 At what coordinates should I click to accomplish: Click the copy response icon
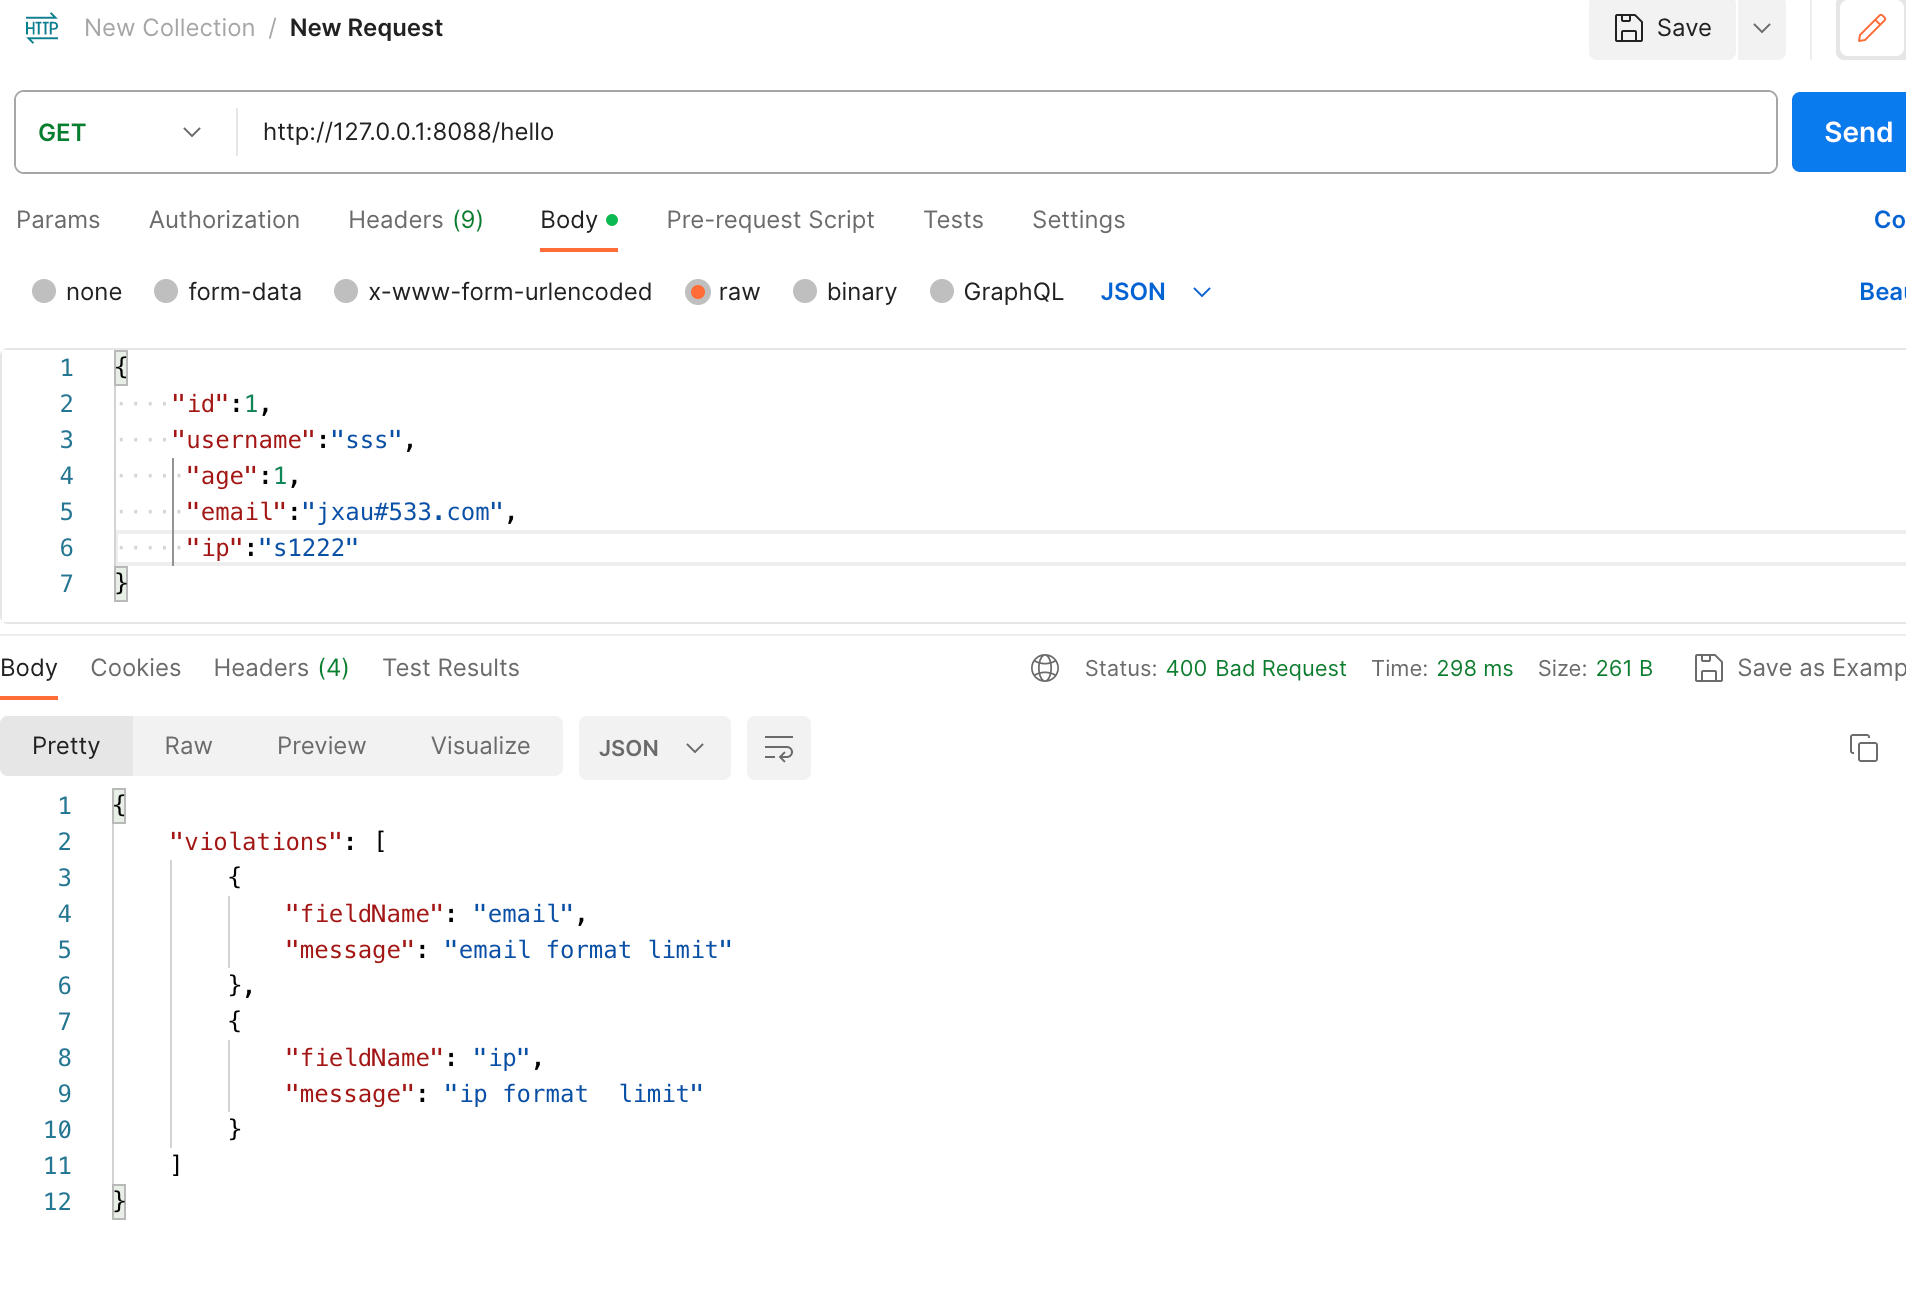coord(1864,748)
